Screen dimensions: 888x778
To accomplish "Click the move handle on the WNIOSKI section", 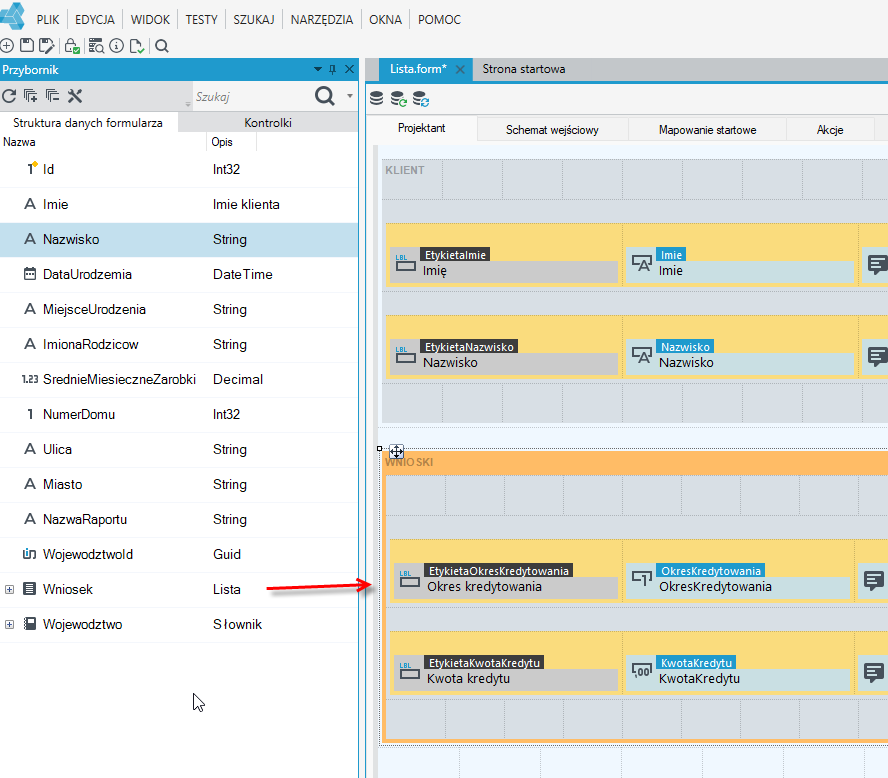I will (396, 451).
